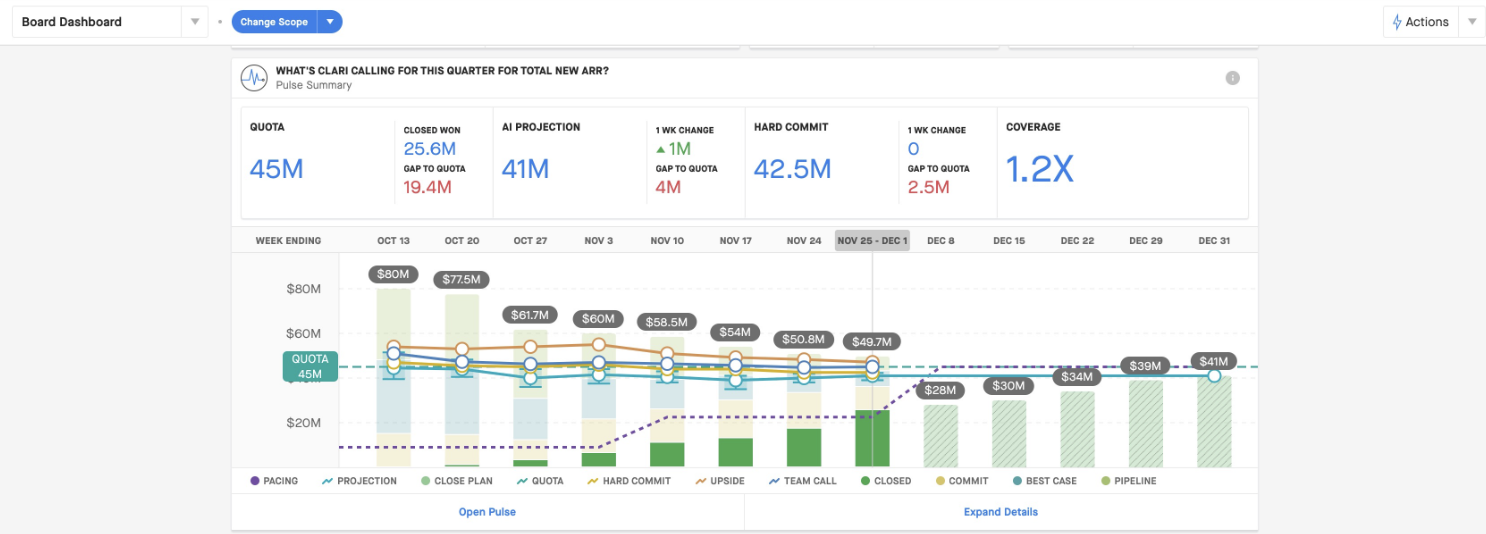This screenshot has width=1486, height=534.
Task: Click the 2.5M gap to quota value
Action: tap(927, 187)
